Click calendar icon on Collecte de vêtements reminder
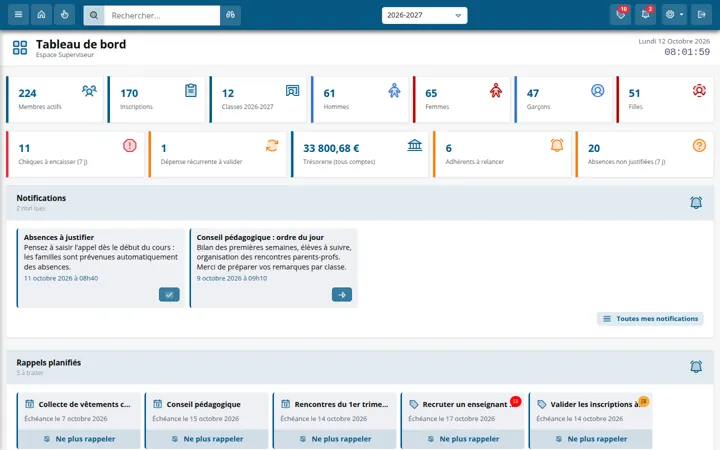 29,404
